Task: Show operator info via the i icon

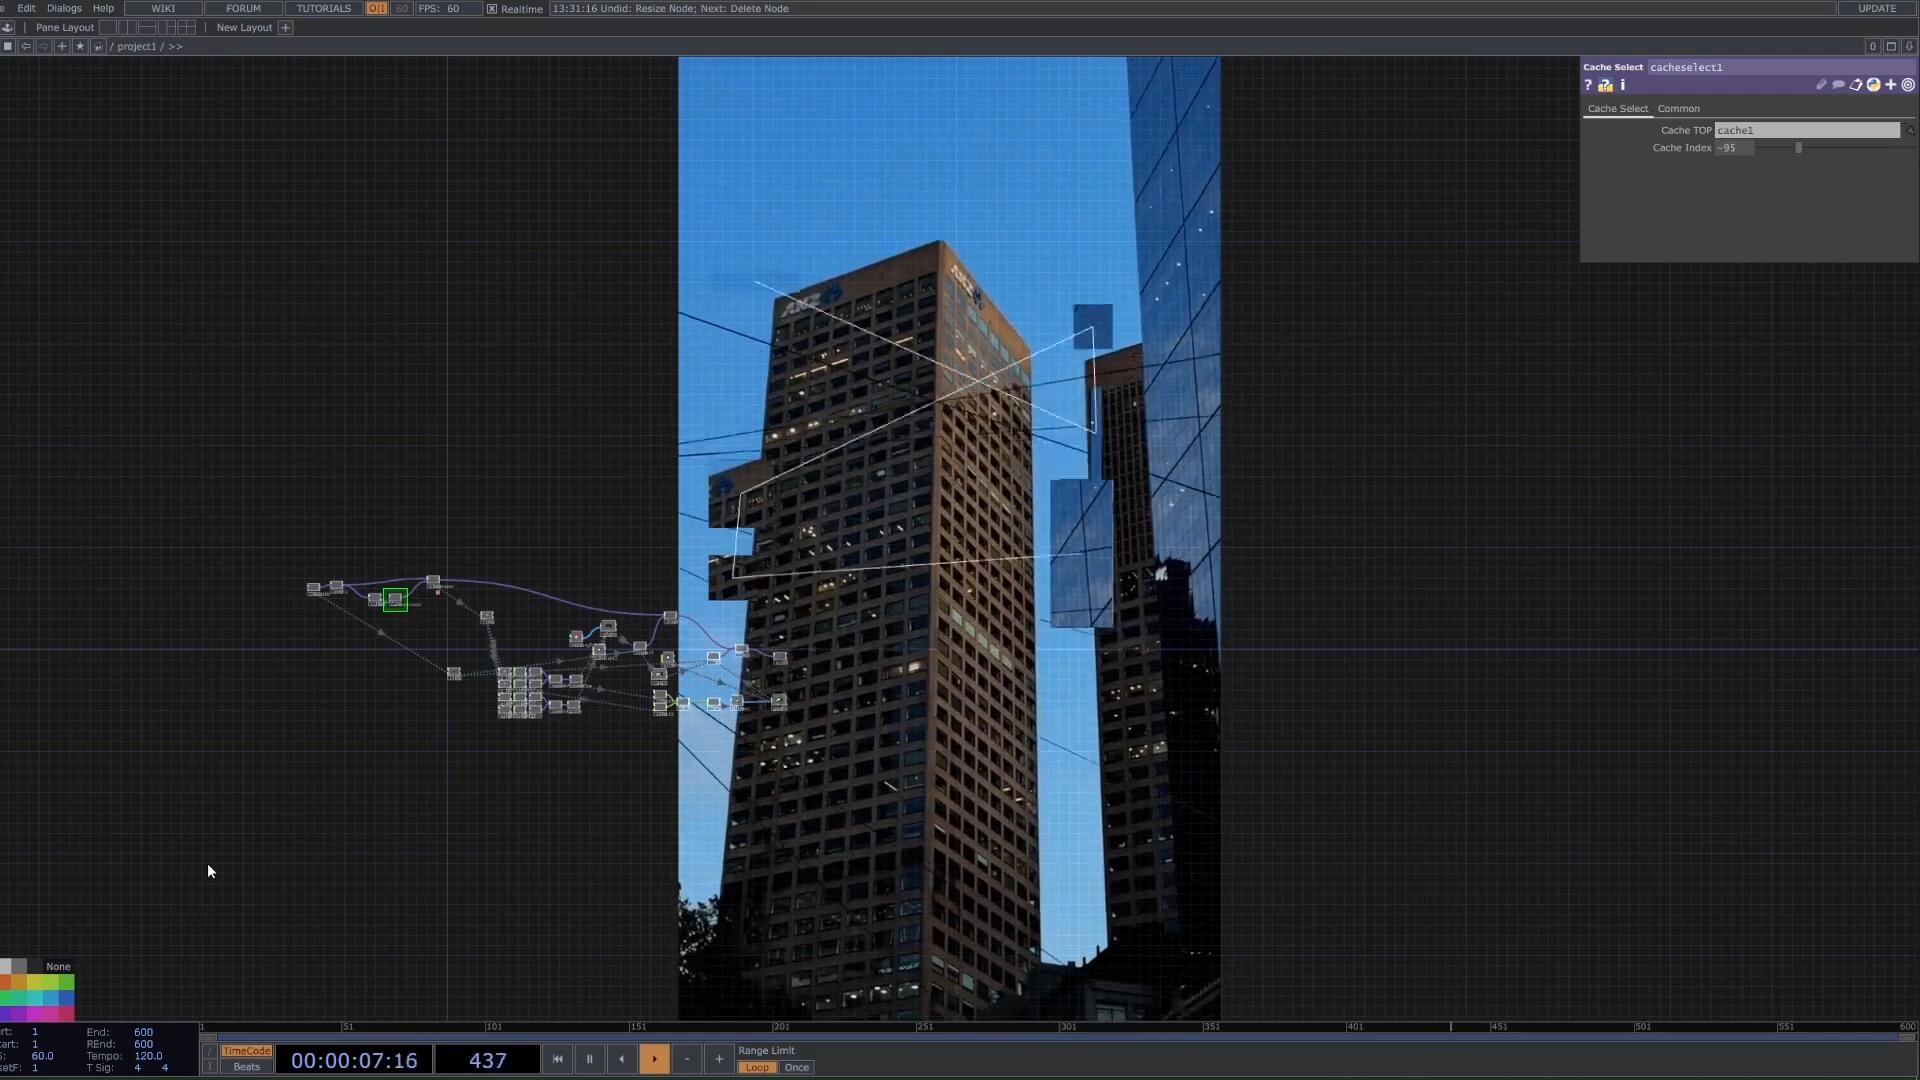Action: [1623, 85]
